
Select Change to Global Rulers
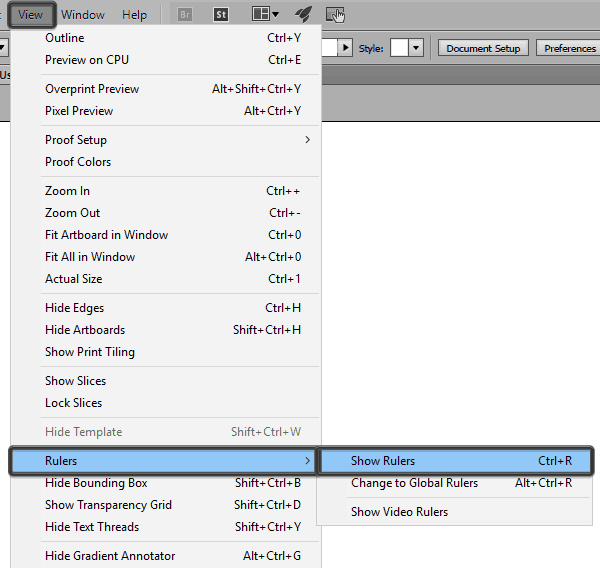pos(455,483)
